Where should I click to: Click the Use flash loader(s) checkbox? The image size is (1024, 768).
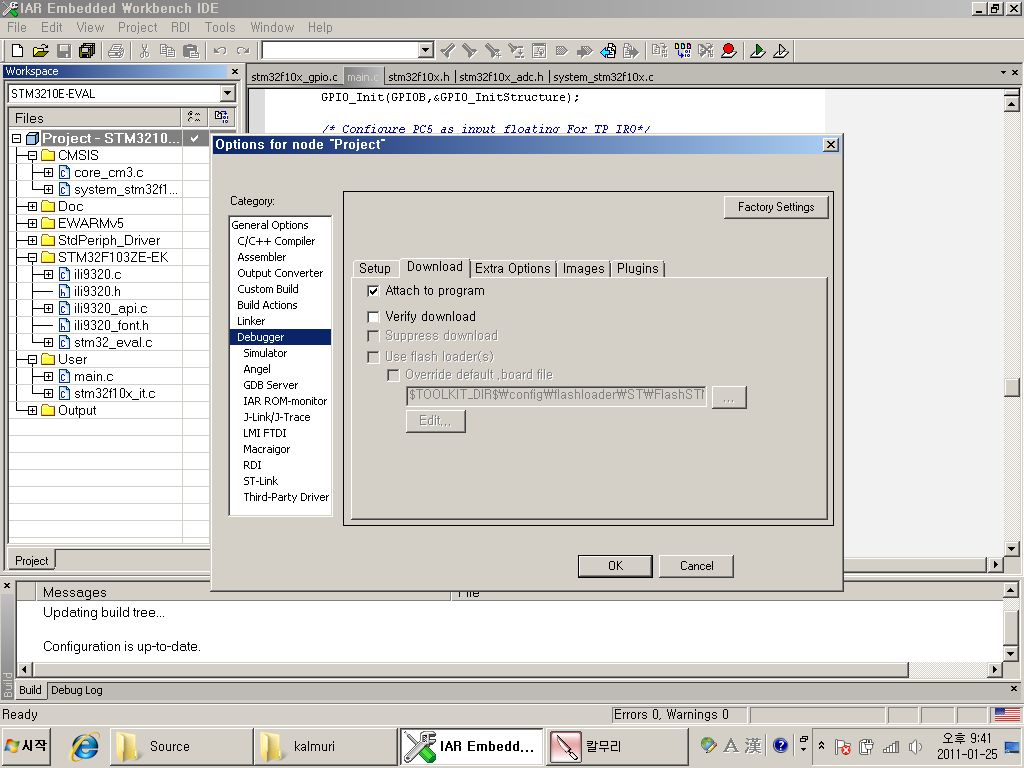click(373, 357)
